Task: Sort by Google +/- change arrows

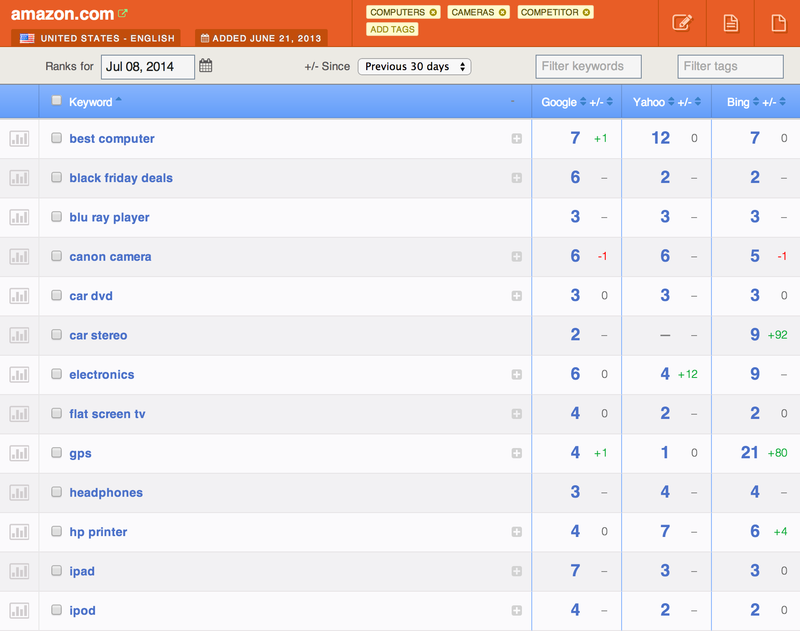Action: click(x=610, y=102)
